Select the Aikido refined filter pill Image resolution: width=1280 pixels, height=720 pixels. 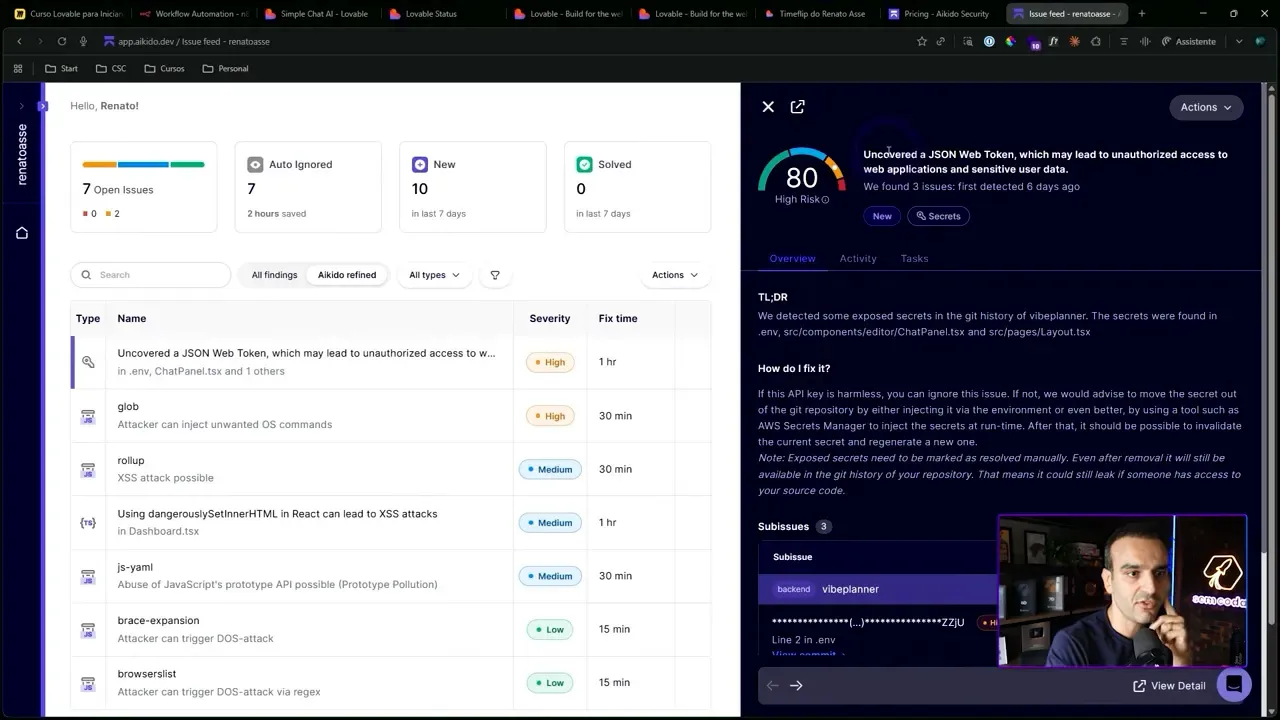pyautogui.click(x=347, y=274)
